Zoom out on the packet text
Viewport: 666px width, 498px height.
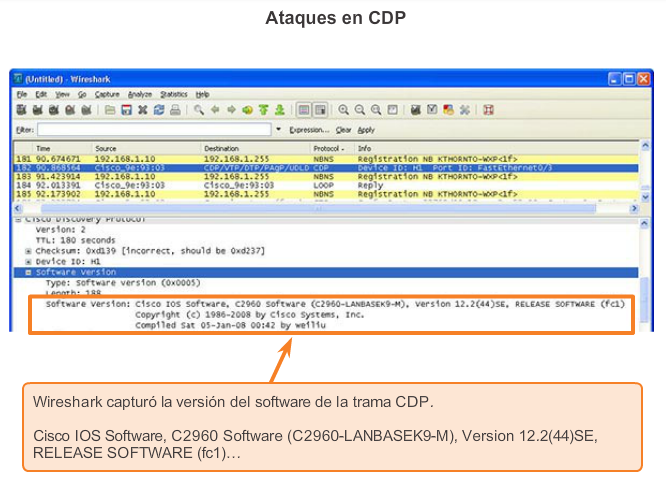(360, 110)
